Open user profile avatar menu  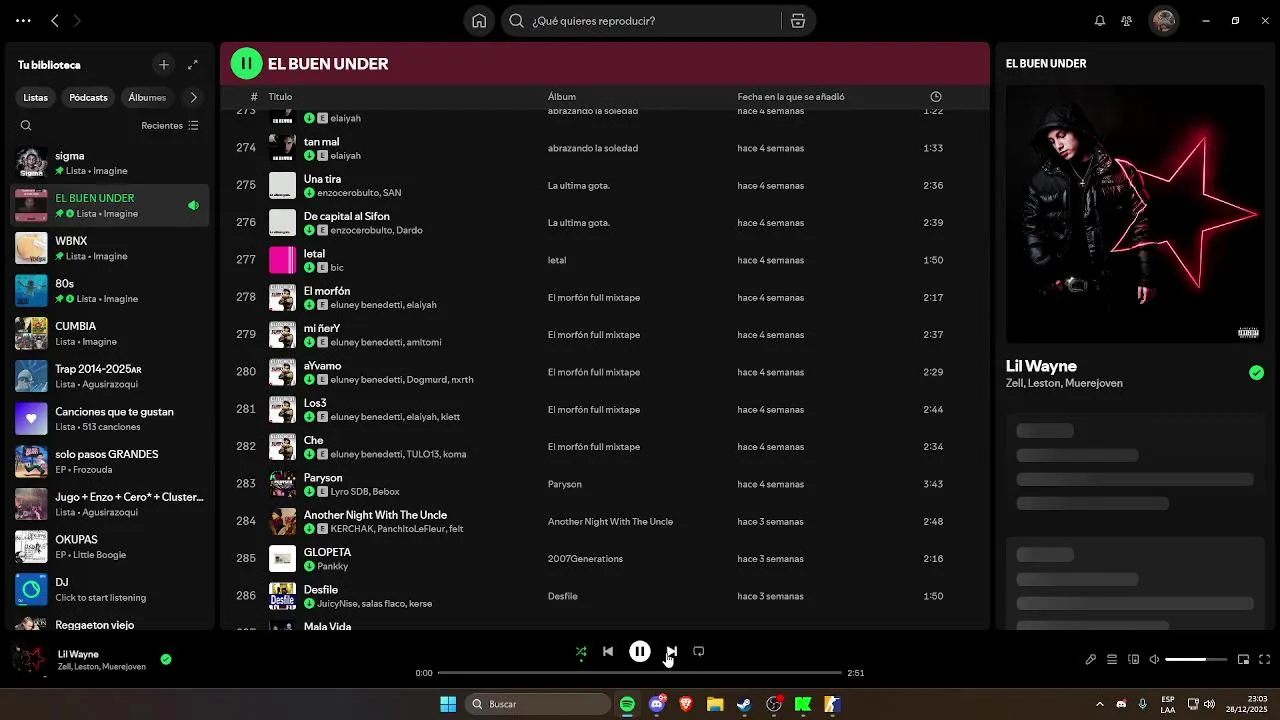pos(1163,21)
